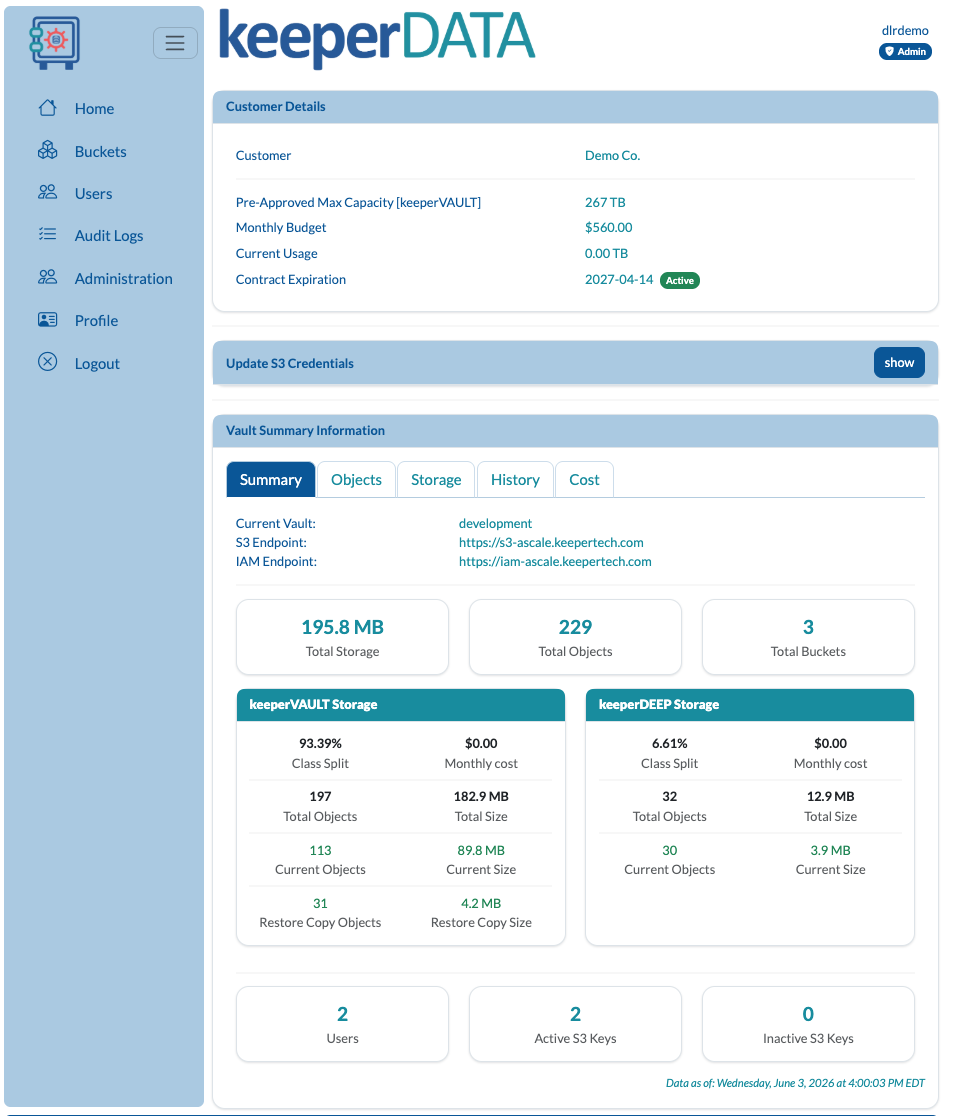953x1116 pixels.
Task: Open the Profile page
Action: tap(96, 320)
